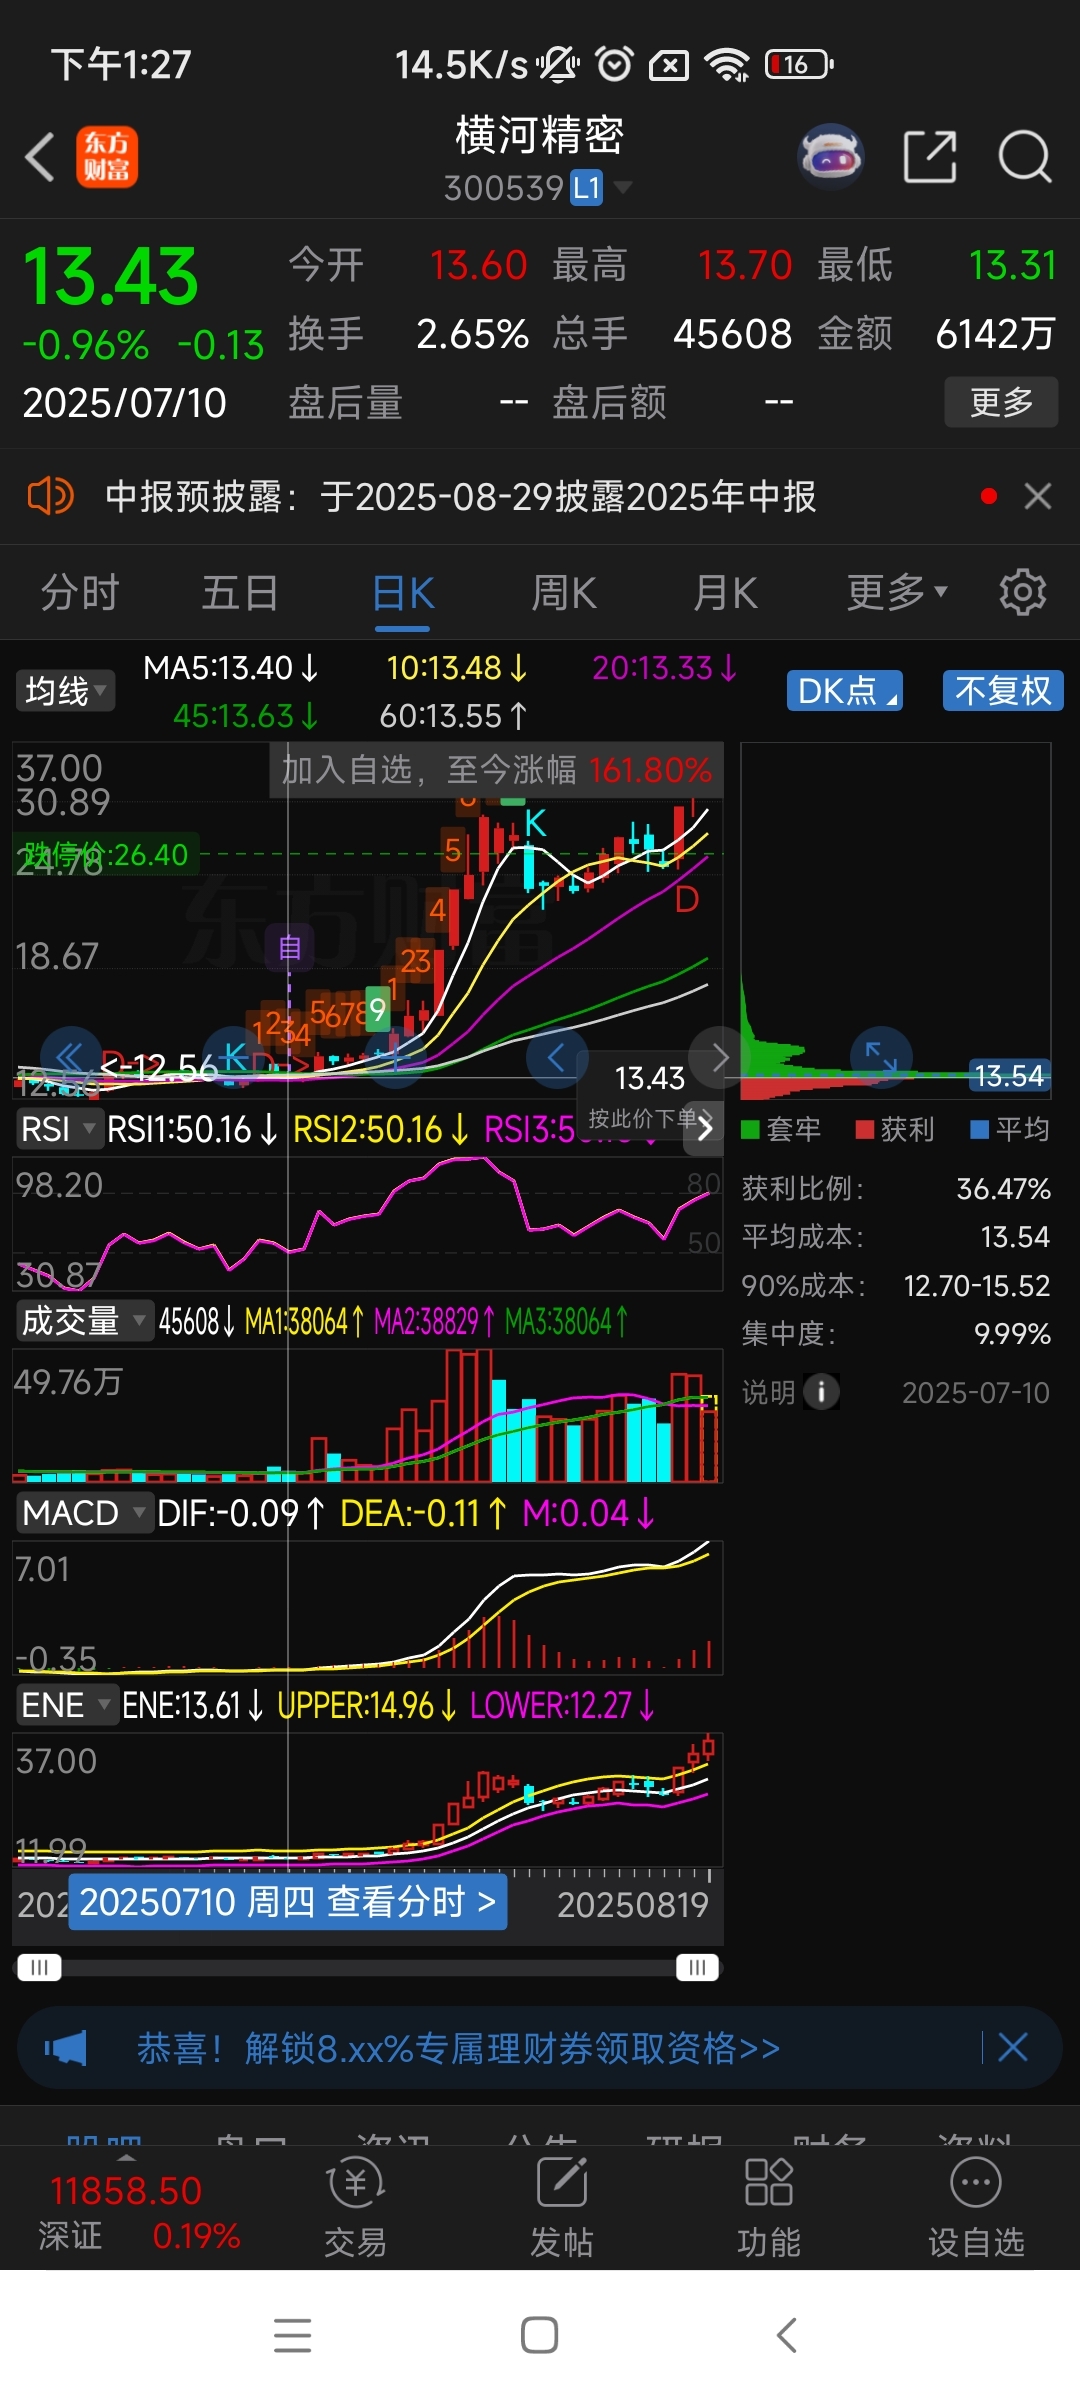The image size is (1080, 2400).
Task: Tap the 13.54 average cost label
Action: tap(1009, 1075)
